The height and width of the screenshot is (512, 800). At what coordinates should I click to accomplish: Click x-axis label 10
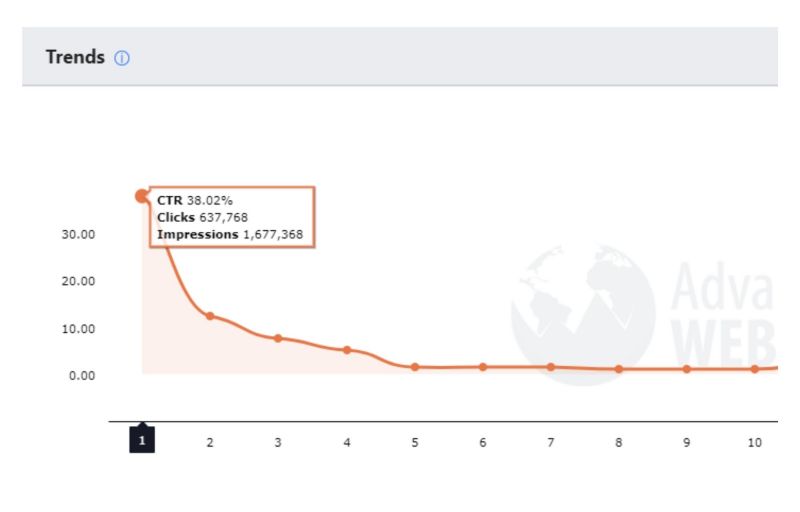tap(755, 443)
